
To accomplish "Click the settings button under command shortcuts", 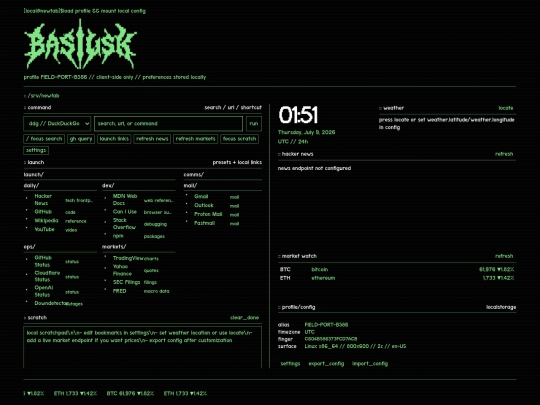I will coord(36,150).
